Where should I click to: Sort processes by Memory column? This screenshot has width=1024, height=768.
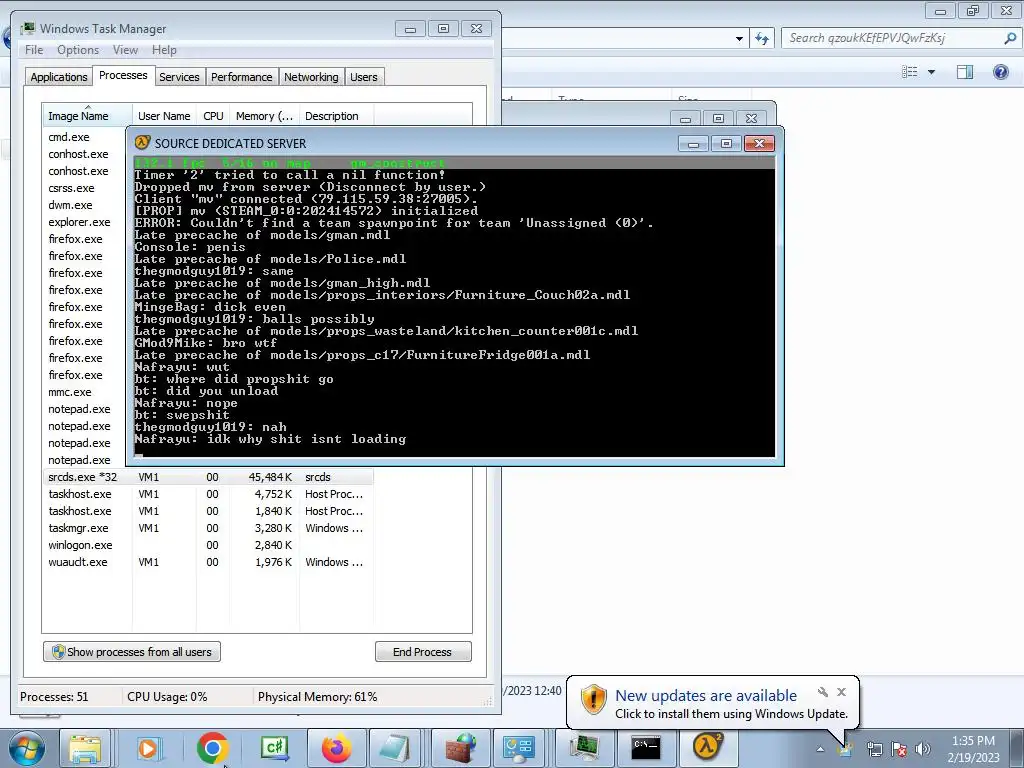point(264,116)
